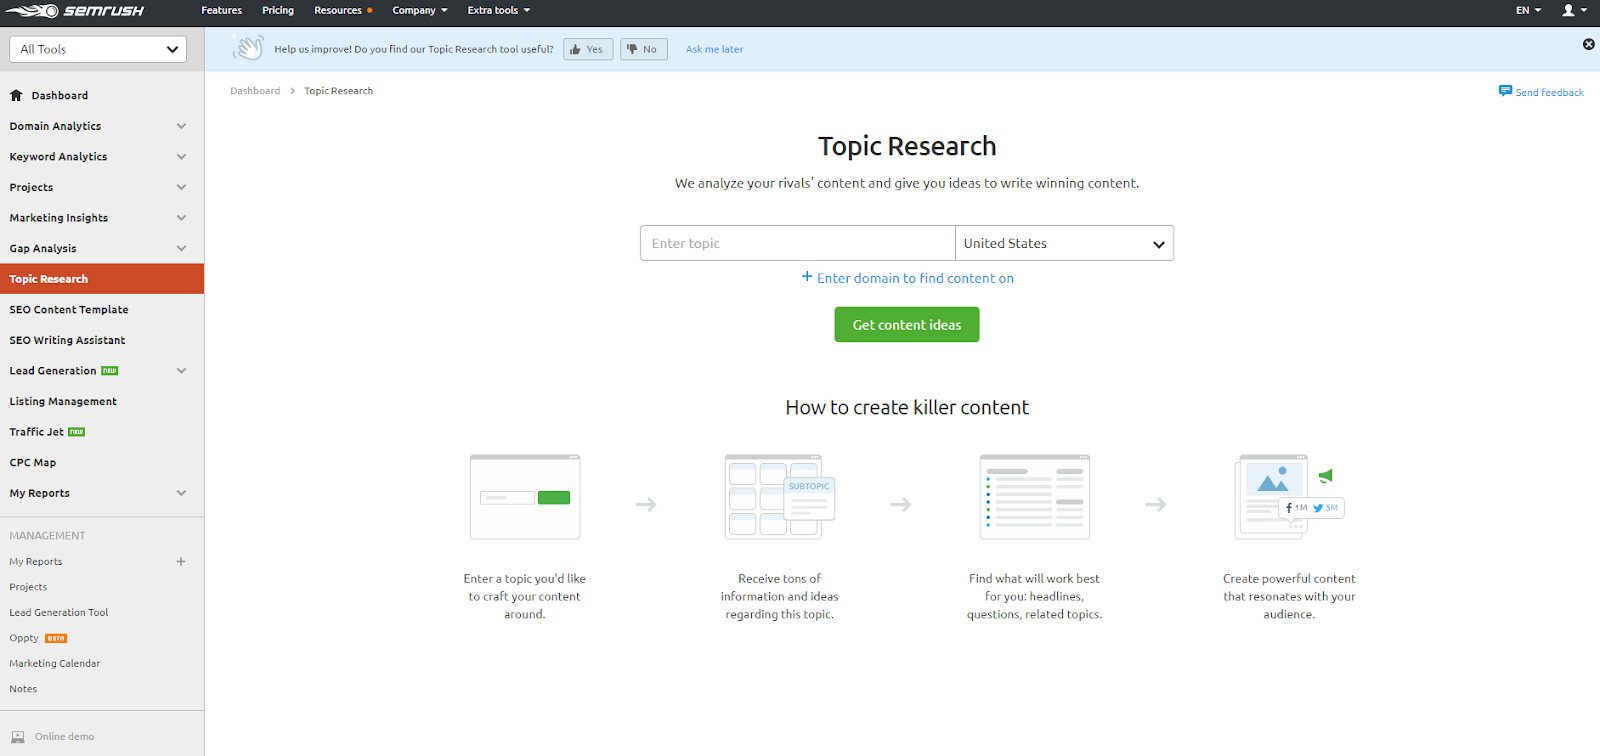
Task: Click the Send feedback link
Action: 1549,92
